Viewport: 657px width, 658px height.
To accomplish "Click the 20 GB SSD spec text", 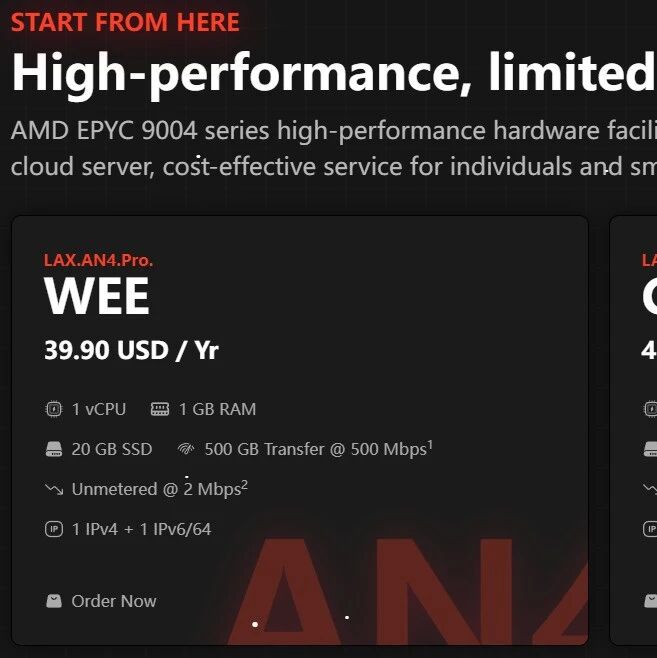I will (112, 449).
